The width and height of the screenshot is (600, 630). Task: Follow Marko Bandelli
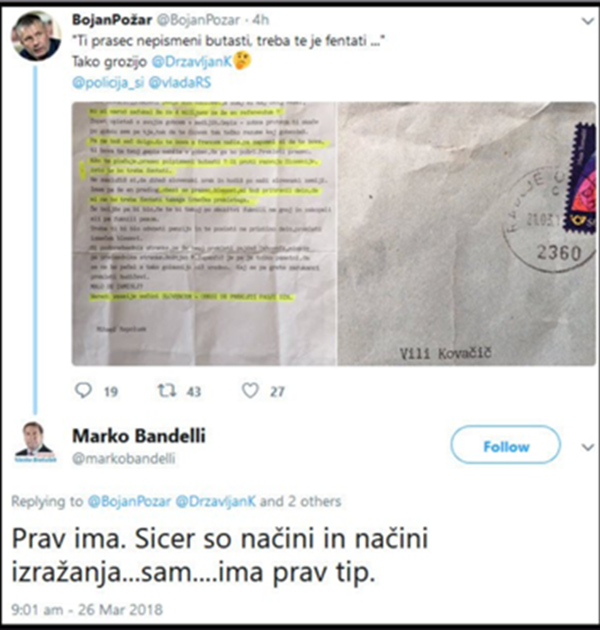click(x=506, y=445)
